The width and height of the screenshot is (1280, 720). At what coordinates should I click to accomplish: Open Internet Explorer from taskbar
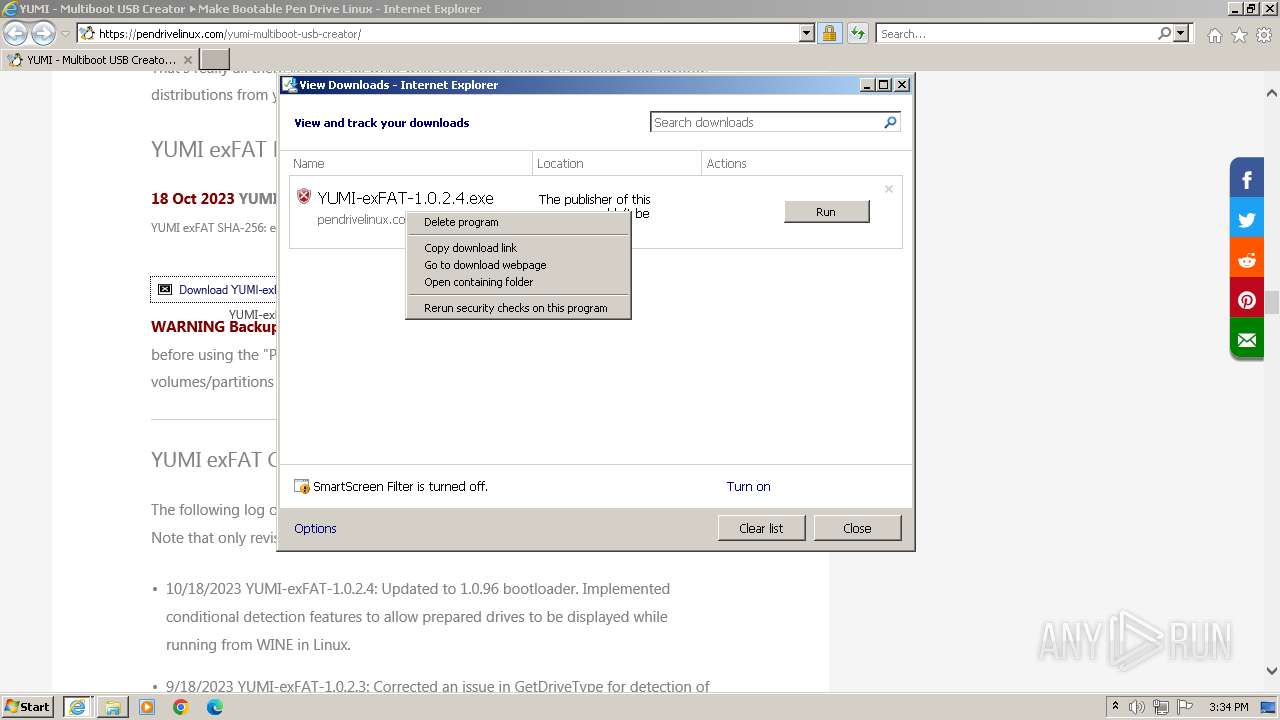point(77,707)
